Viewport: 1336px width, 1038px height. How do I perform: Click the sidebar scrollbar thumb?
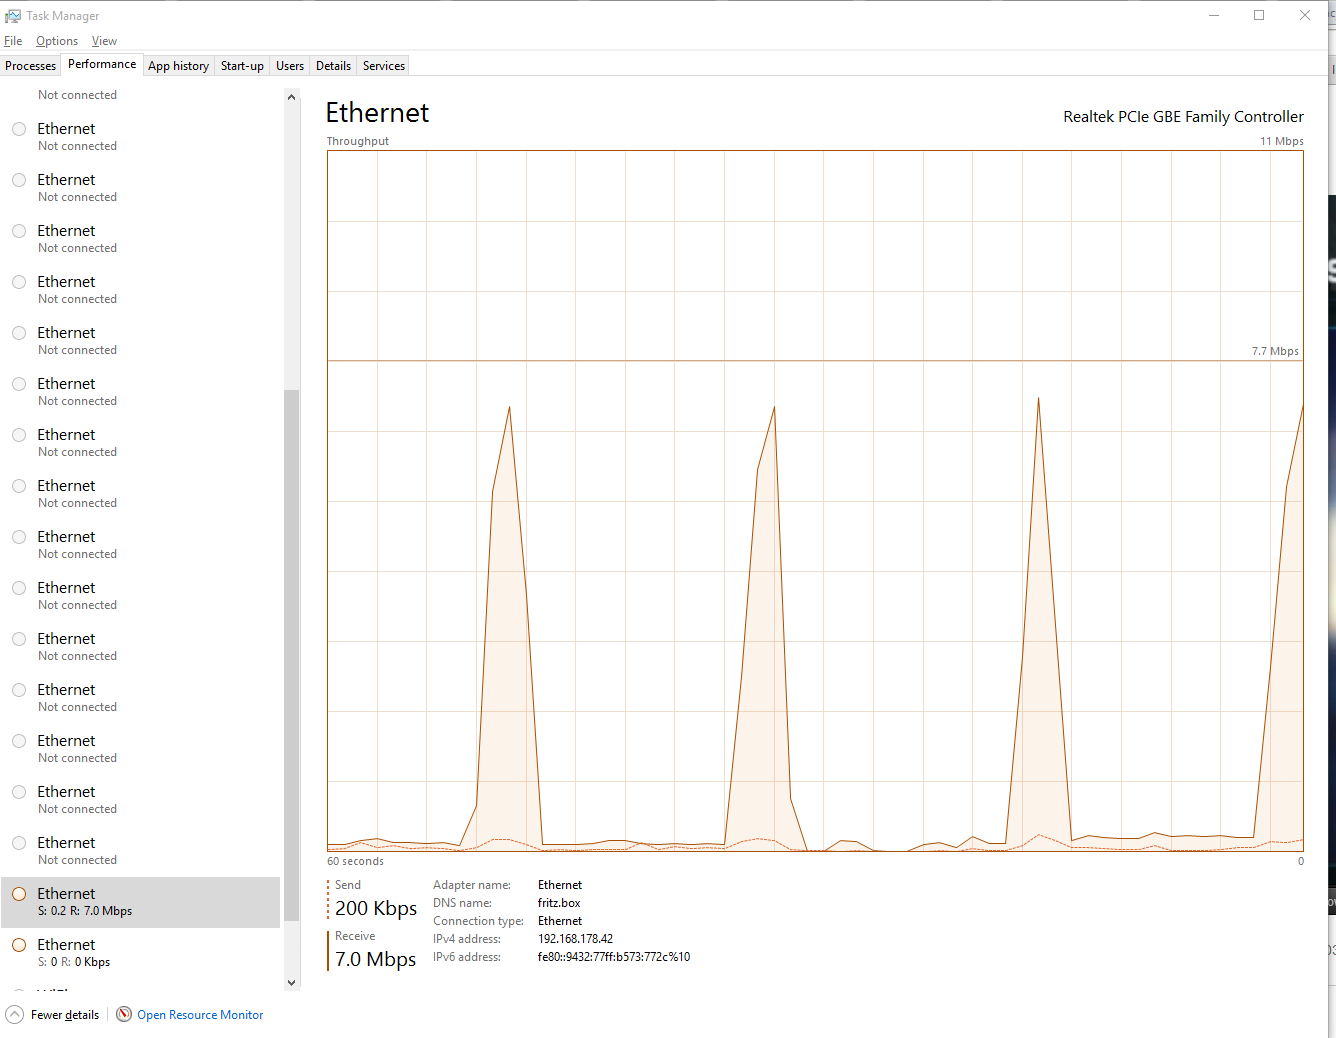(292, 655)
